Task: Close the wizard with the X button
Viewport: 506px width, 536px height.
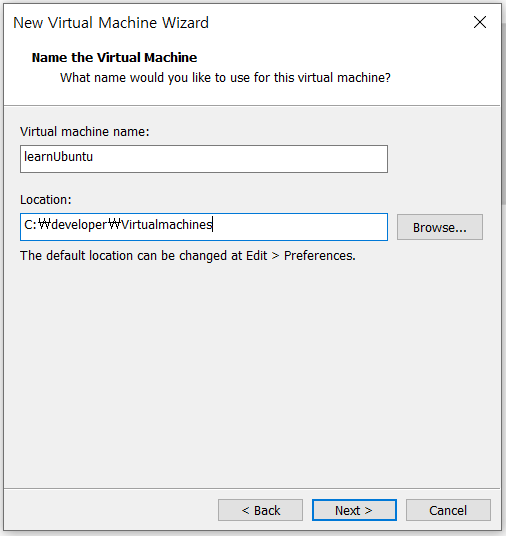Action: click(x=480, y=22)
